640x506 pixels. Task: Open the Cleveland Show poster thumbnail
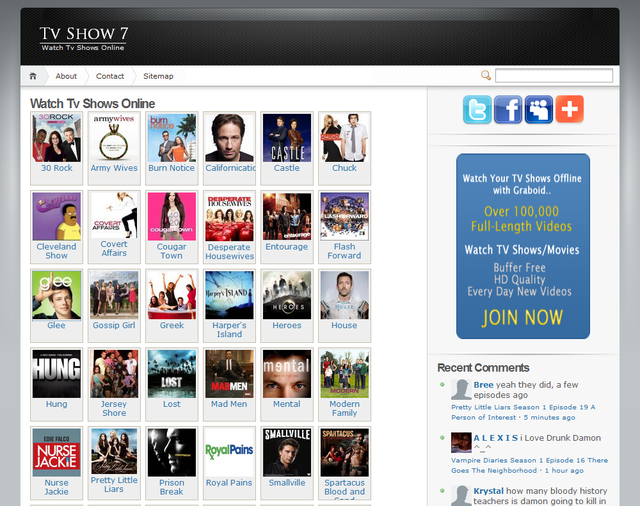[x=57, y=216]
